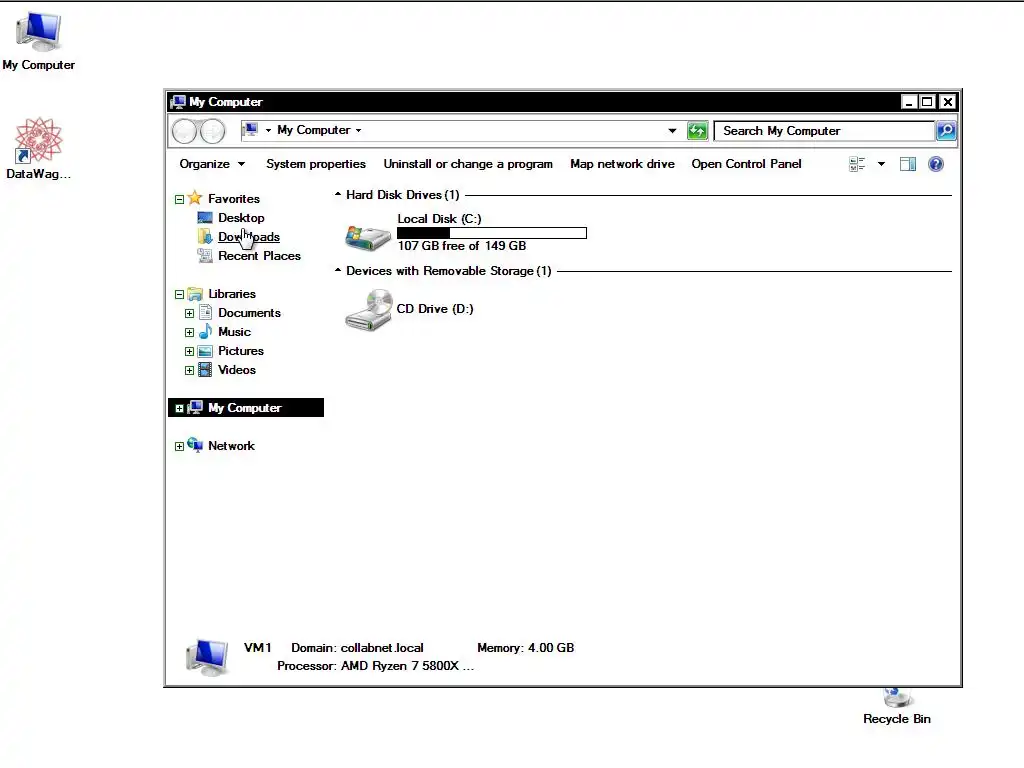The height and width of the screenshot is (768, 1024).
Task: Click the Videos film icon
Action: point(205,370)
